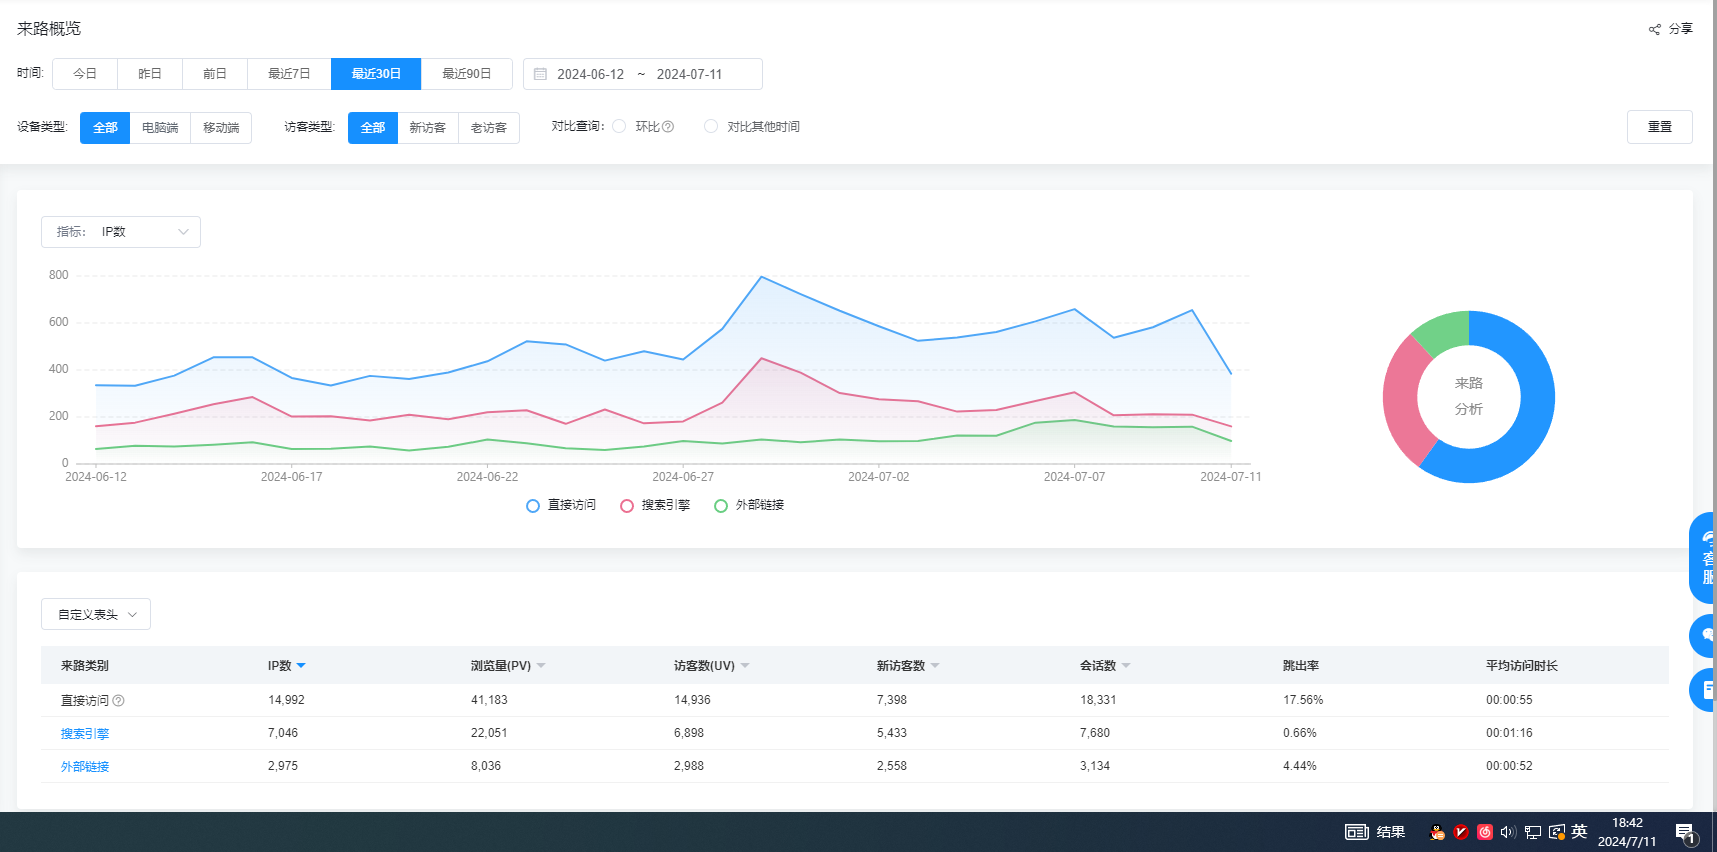Switch time range to 前日
Image resolution: width=1717 pixels, height=852 pixels.
[x=215, y=74]
